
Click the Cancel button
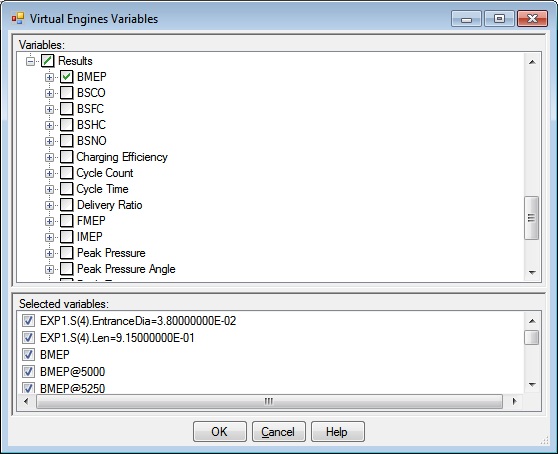click(x=278, y=432)
